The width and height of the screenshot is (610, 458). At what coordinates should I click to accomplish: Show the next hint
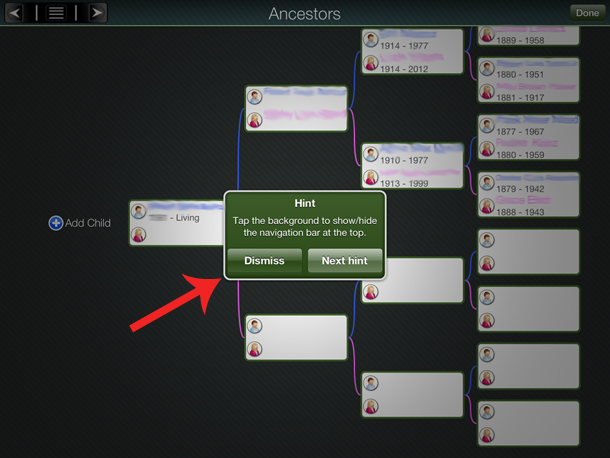tap(345, 261)
